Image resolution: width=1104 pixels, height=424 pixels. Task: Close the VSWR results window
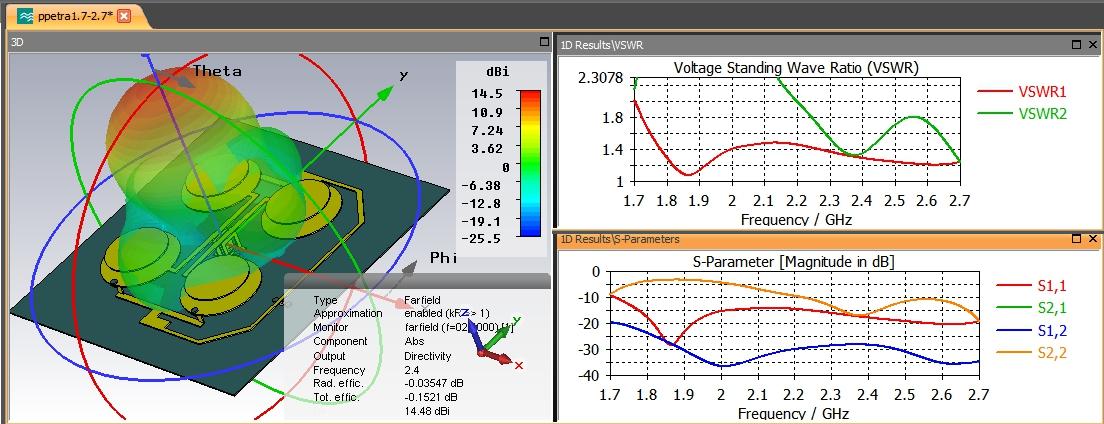pos(1093,44)
